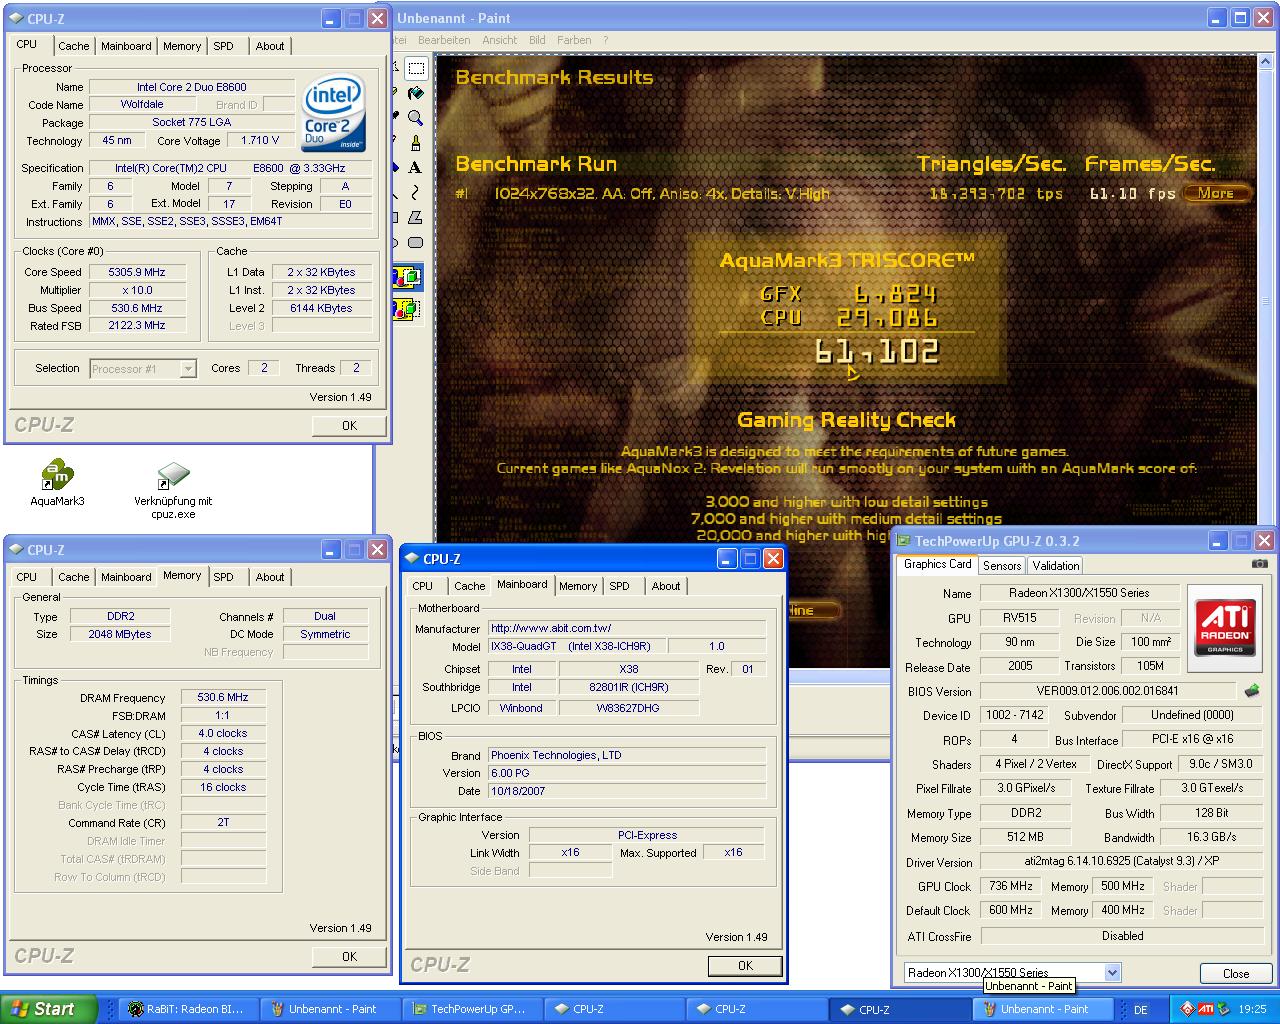
Task: Click OK in the memory CPU-Z window
Action: click(349, 956)
